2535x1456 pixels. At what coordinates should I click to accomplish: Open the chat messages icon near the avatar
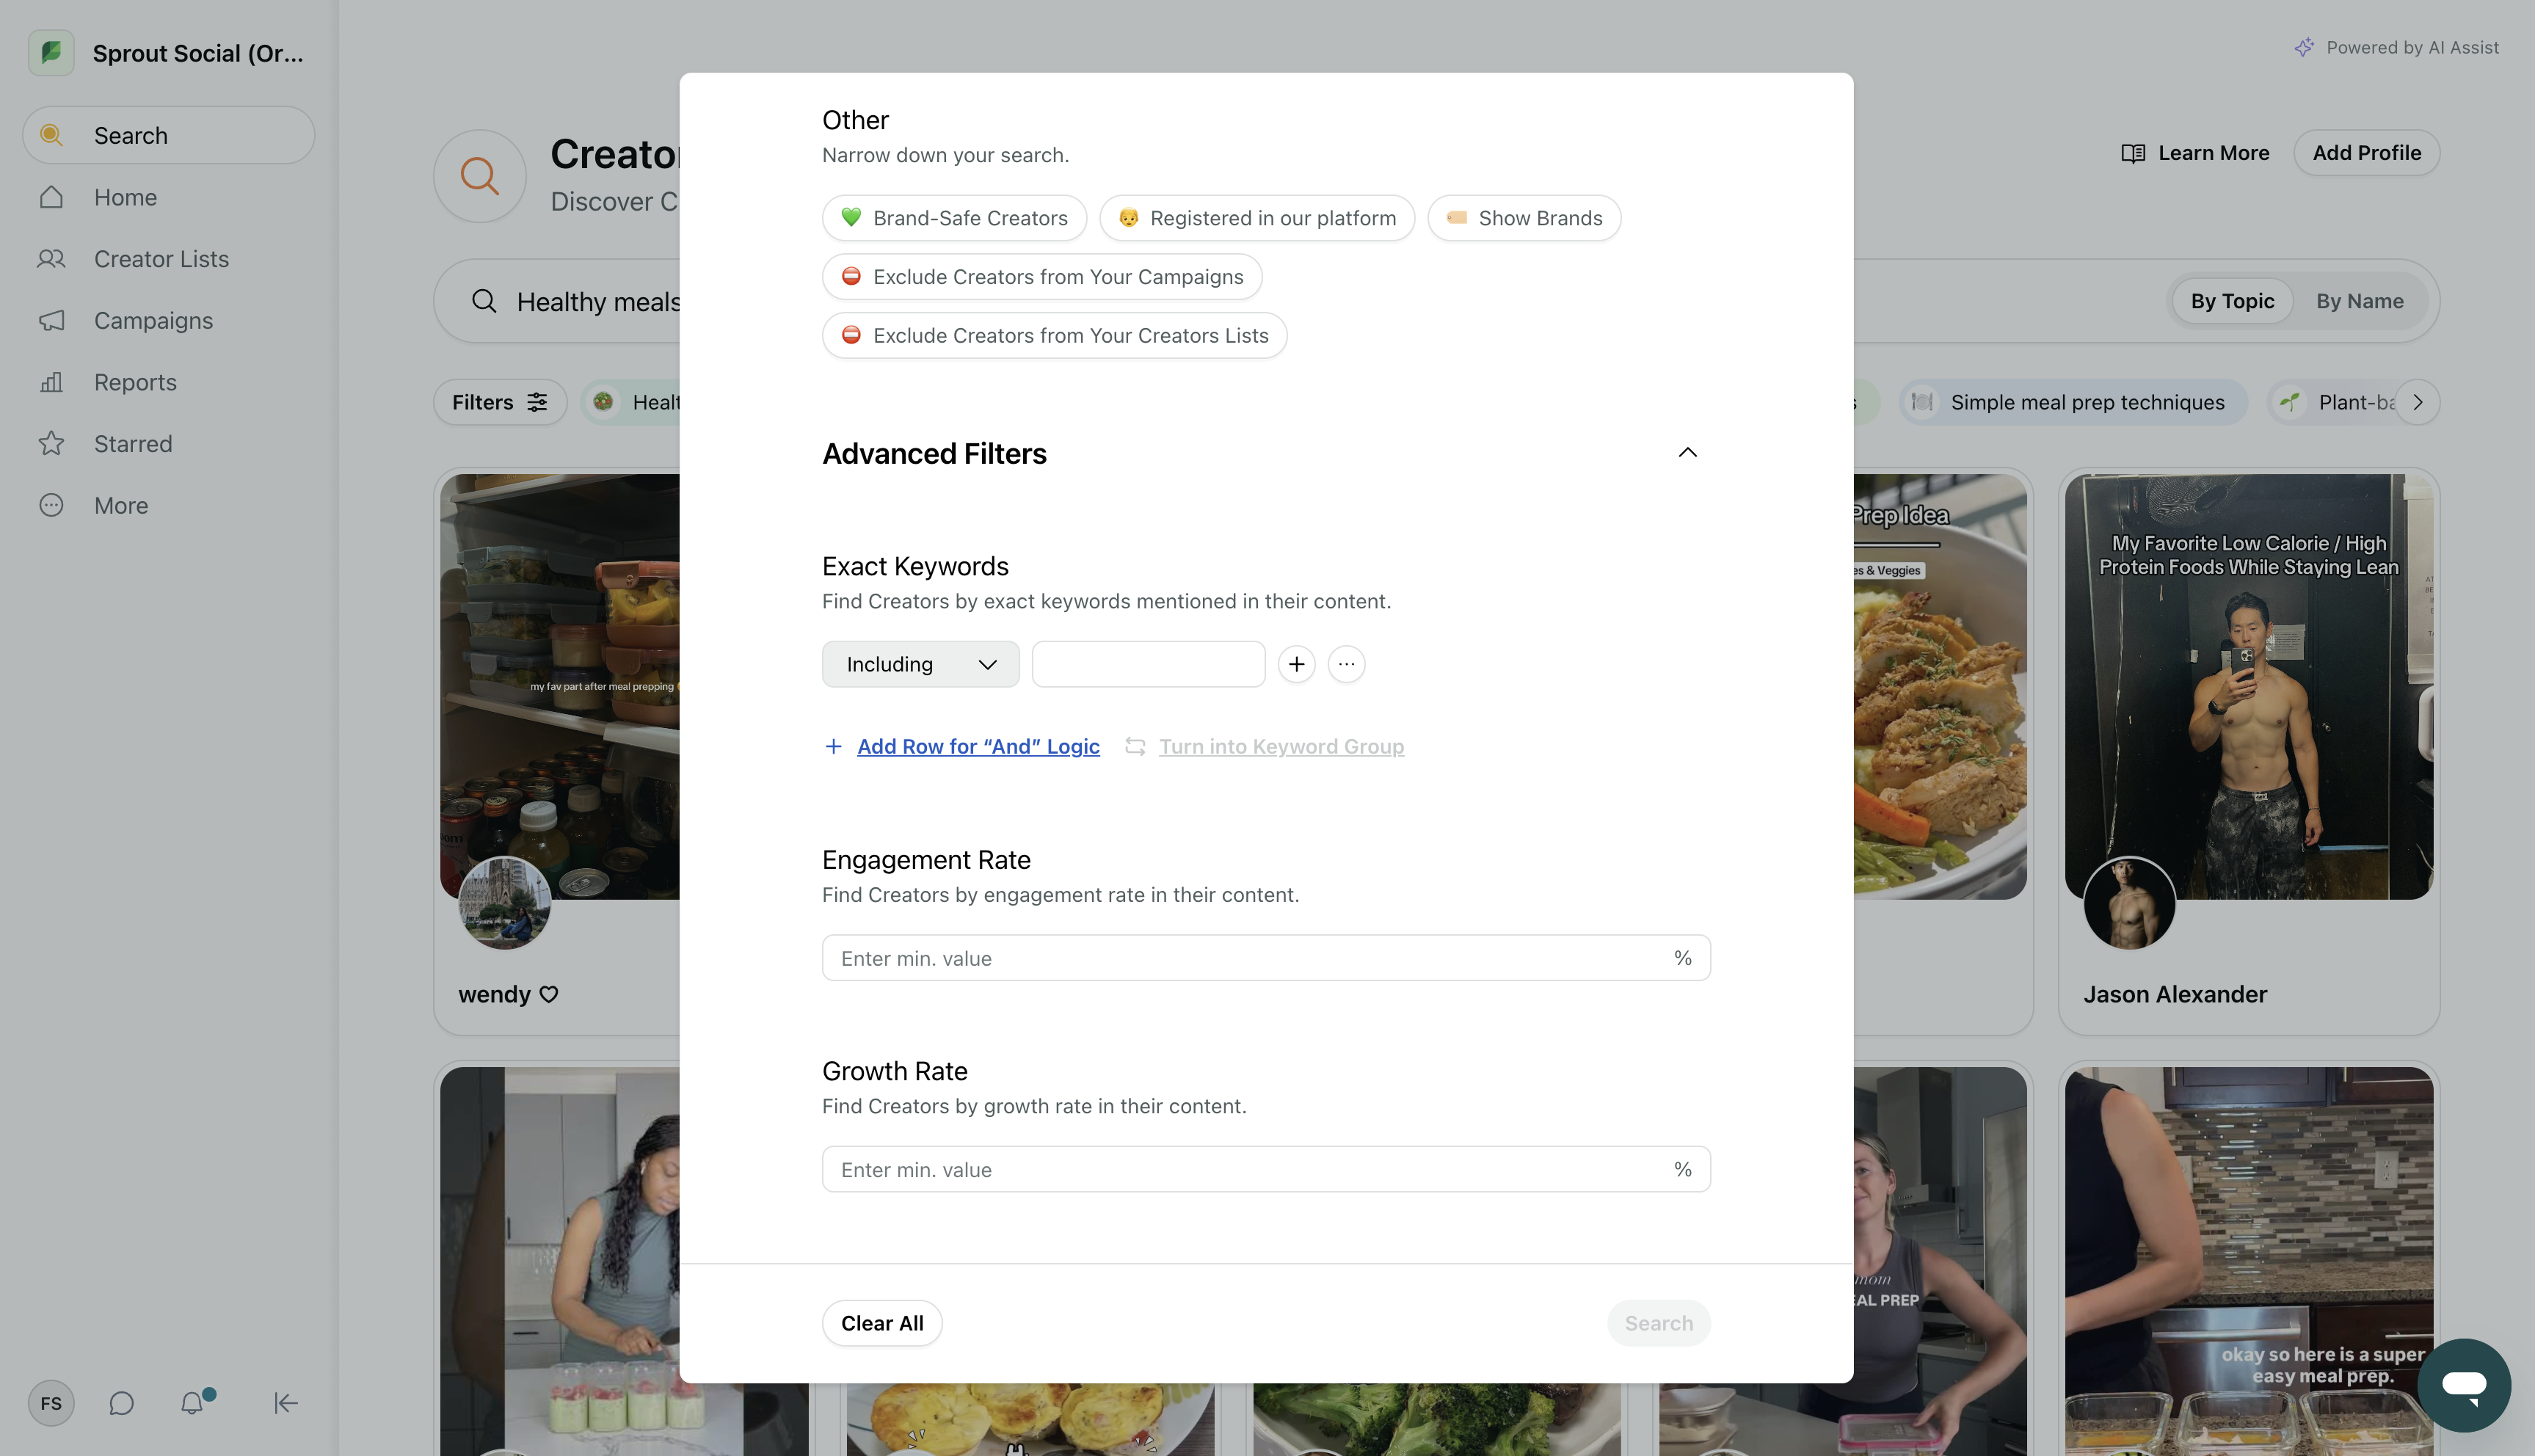tap(121, 1403)
